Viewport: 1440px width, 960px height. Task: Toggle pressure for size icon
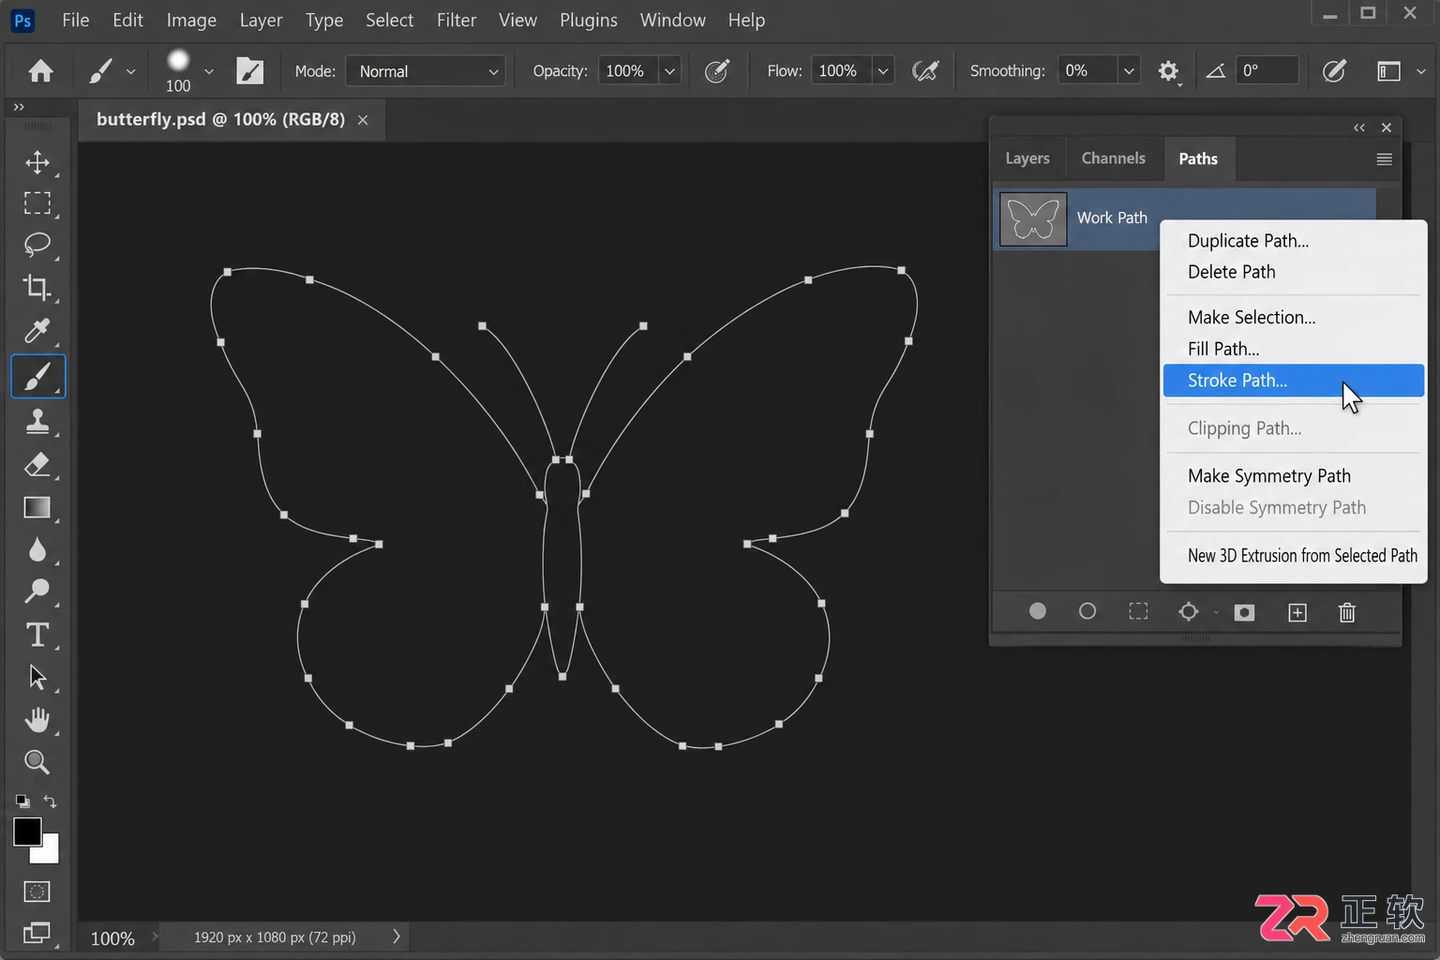click(1334, 71)
